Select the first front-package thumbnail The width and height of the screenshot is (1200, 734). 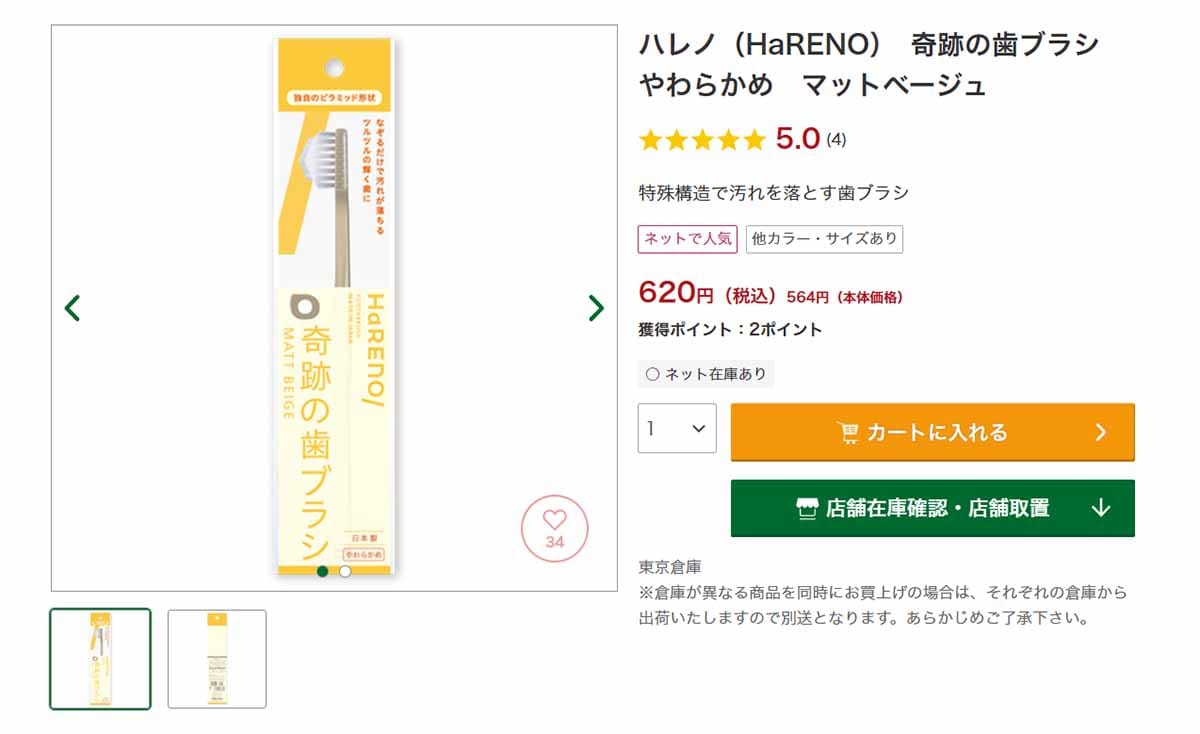point(101,659)
